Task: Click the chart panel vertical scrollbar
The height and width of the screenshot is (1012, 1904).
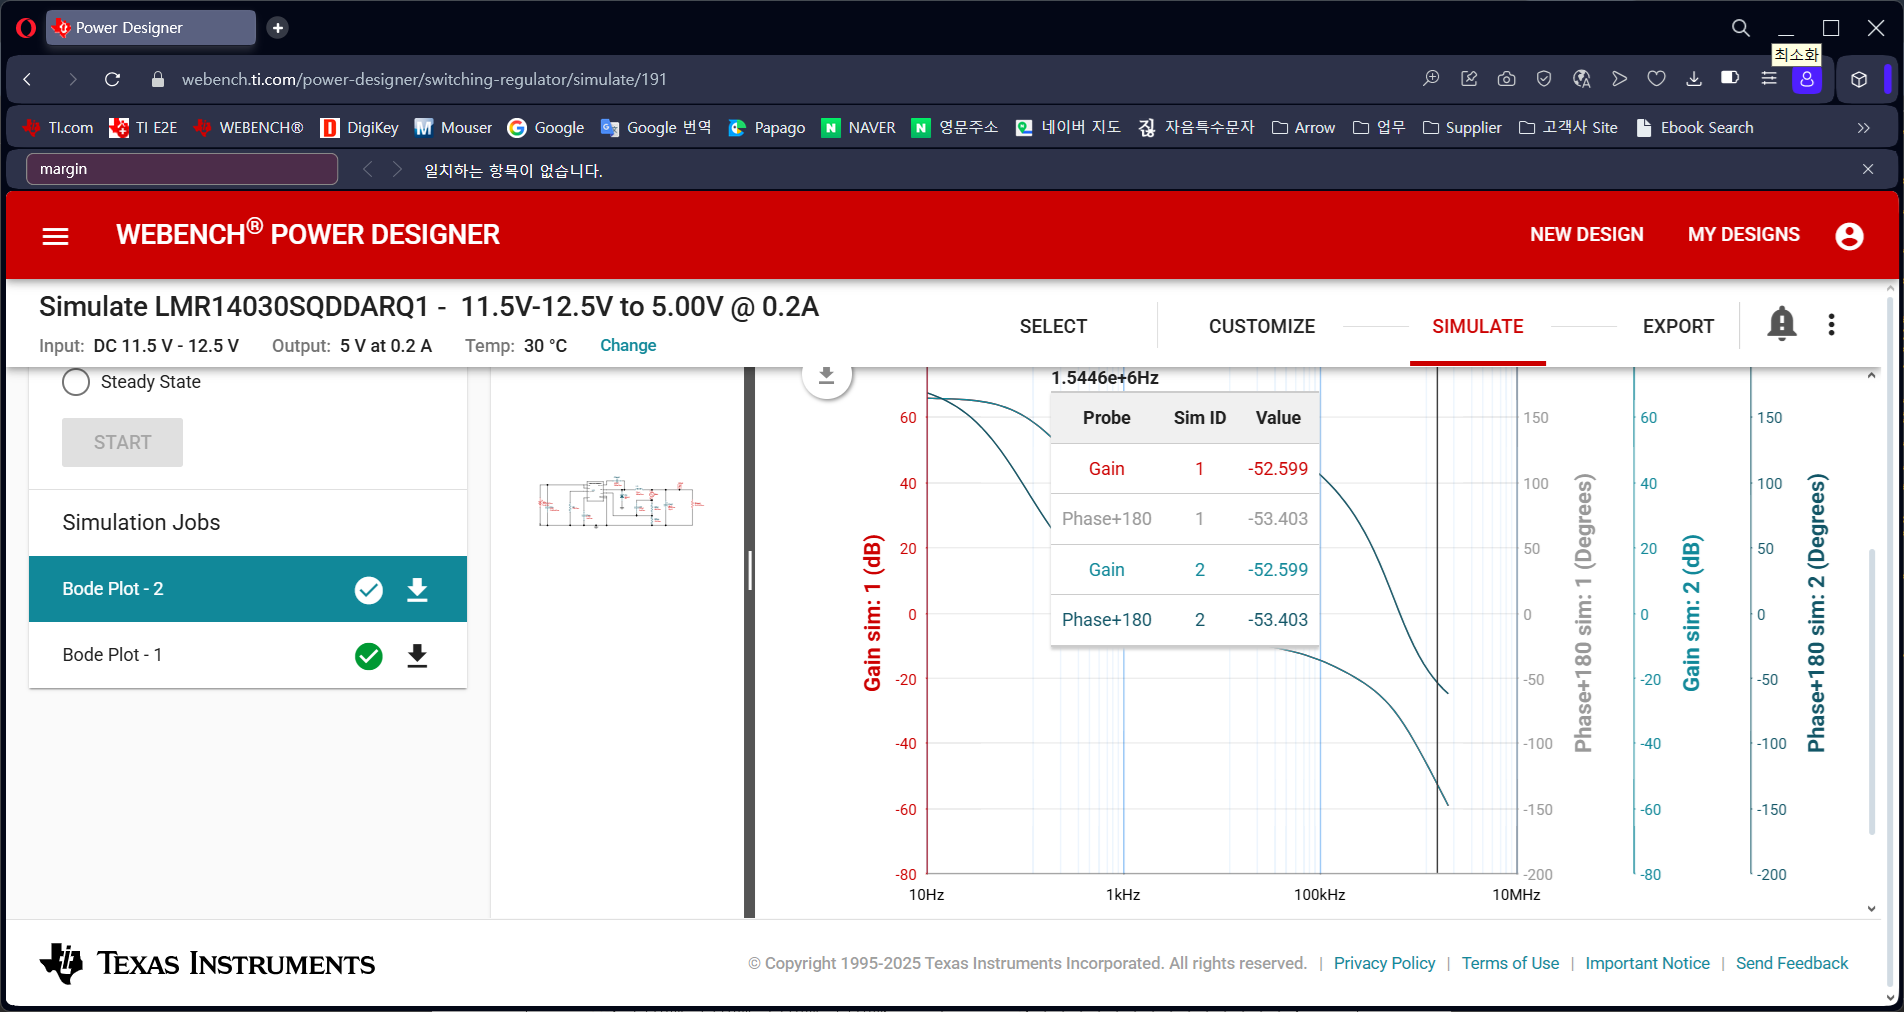Action: 1871,690
